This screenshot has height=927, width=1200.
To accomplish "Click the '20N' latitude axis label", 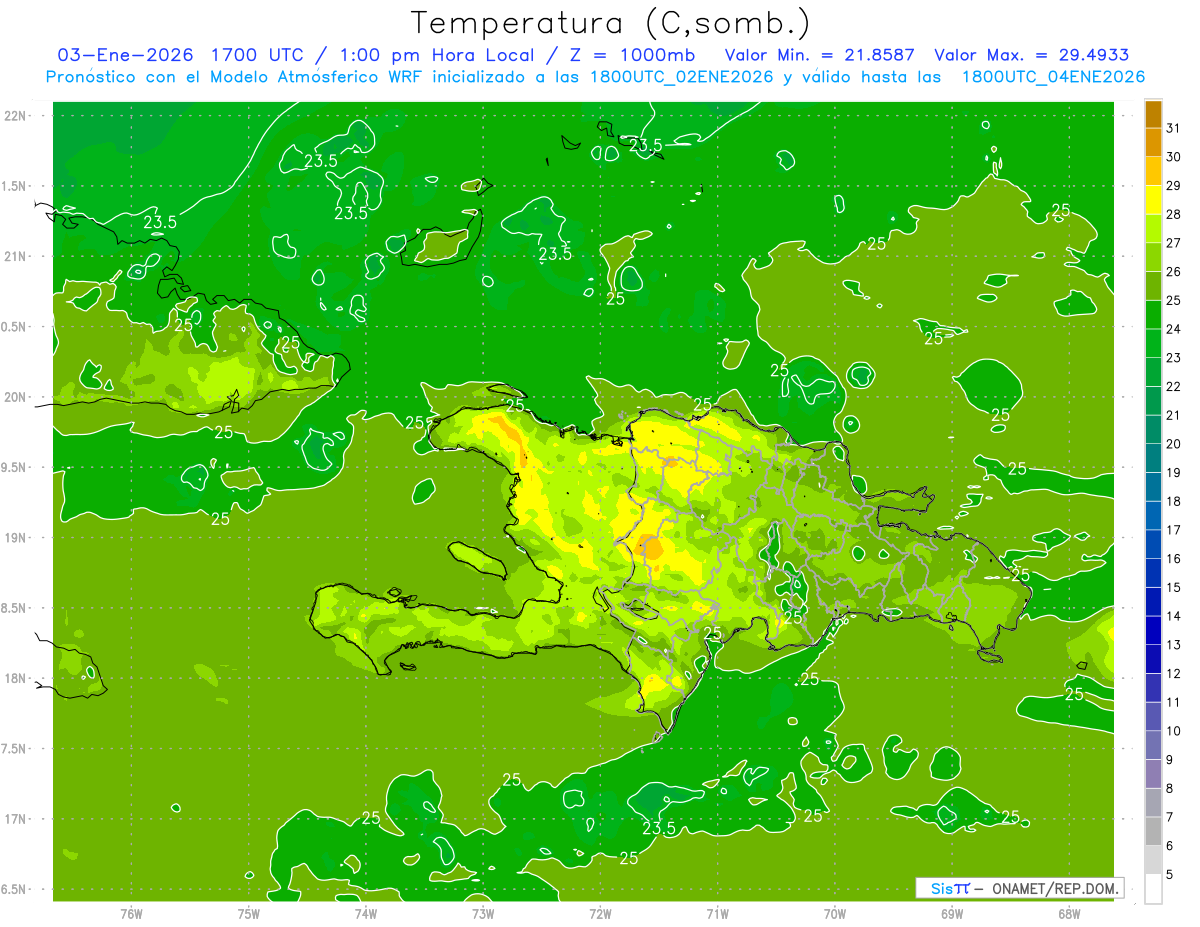I will (x=16, y=397).
